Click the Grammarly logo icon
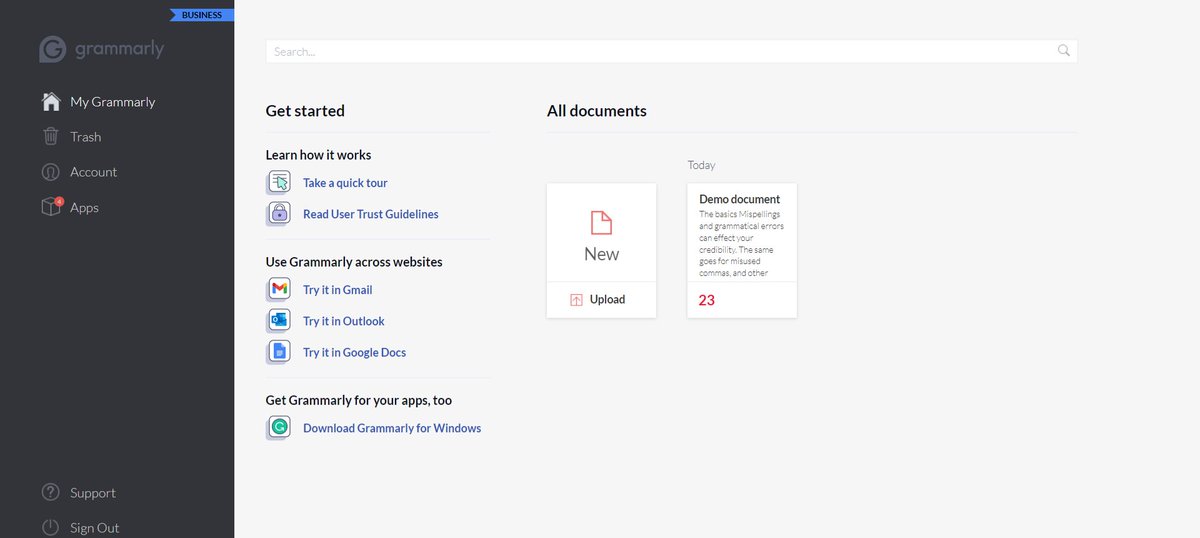Image resolution: width=1200 pixels, height=538 pixels. click(x=52, y=49)
